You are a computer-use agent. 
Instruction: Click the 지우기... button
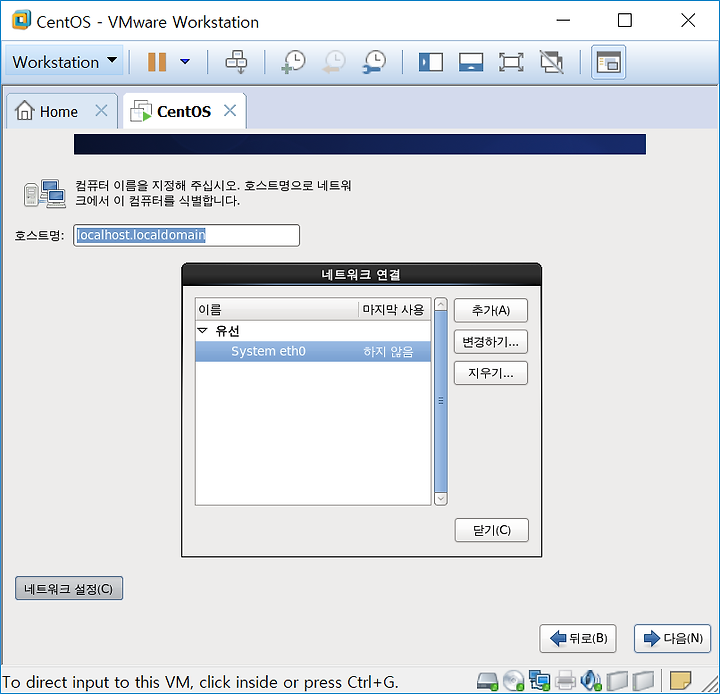pyautogui.click(x=491, y=373)
